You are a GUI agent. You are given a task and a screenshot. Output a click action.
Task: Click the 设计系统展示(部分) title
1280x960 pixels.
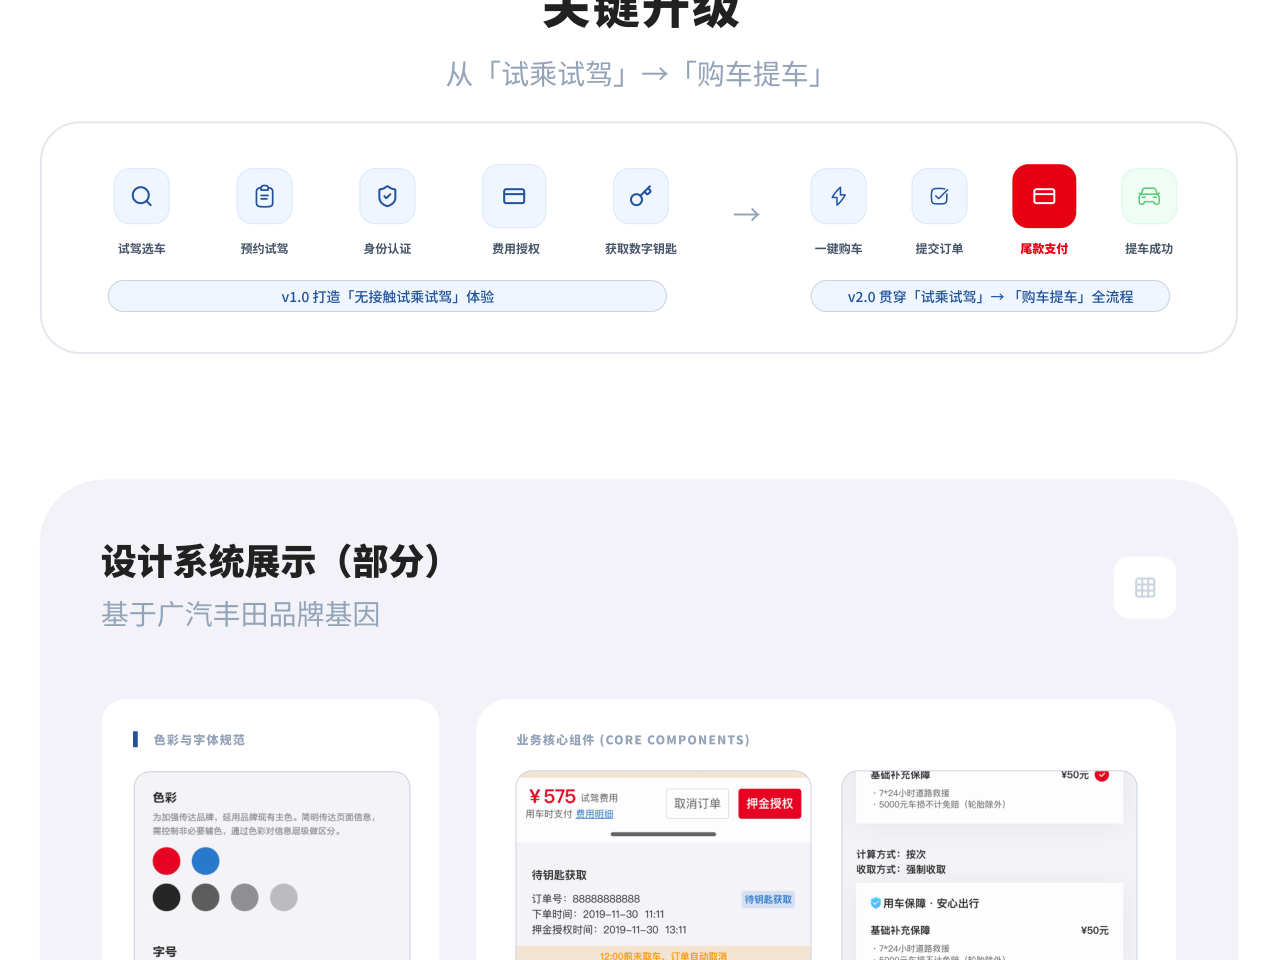[x=271, y=562]
